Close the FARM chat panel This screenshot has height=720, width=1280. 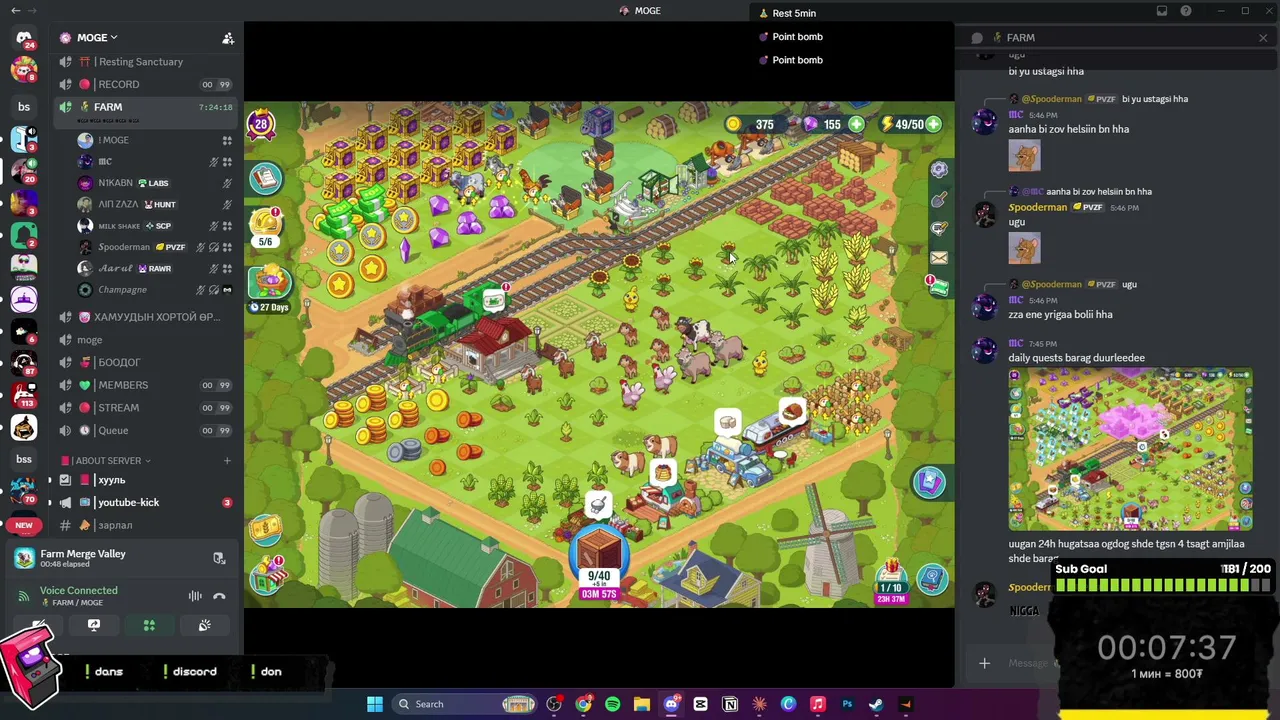click(1263, 38)
